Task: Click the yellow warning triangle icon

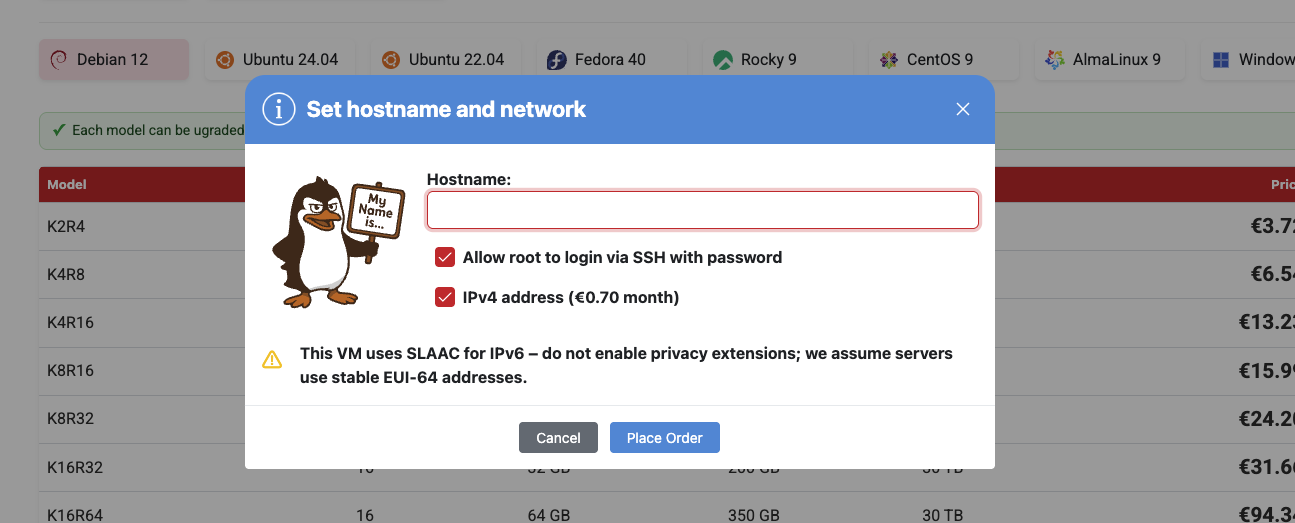Action: click(x=272, y=360)
